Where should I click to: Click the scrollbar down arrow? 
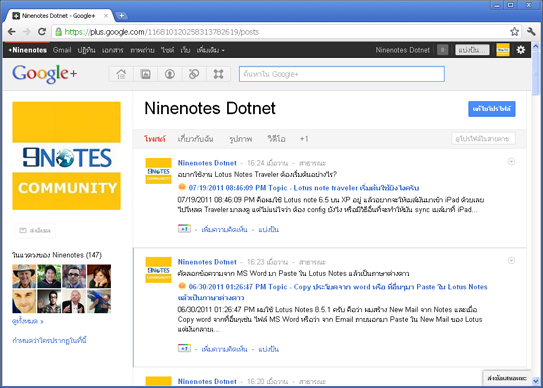[536, 380]
